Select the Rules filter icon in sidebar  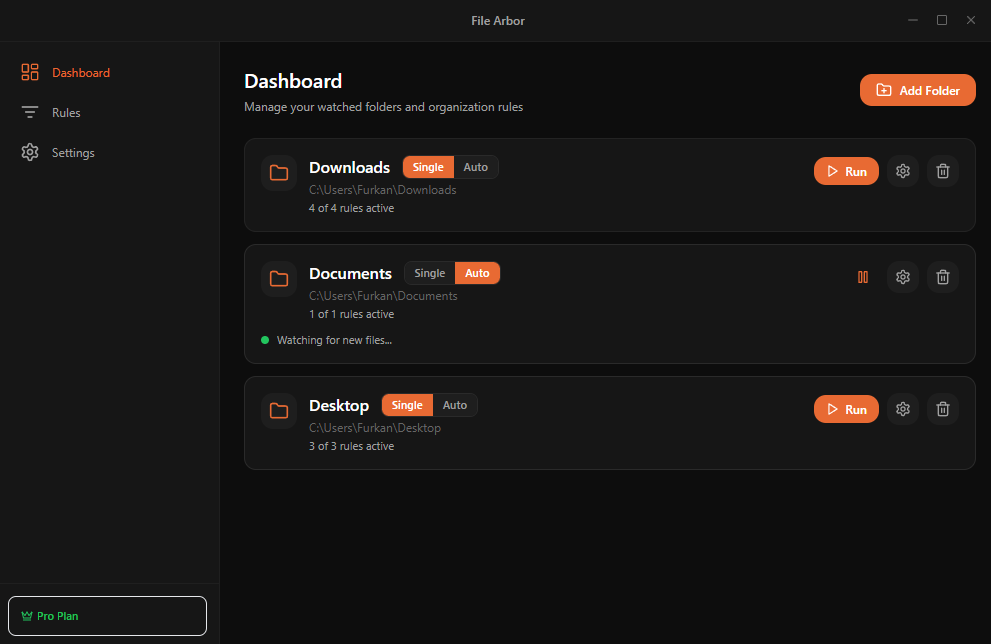click(29, 112)
